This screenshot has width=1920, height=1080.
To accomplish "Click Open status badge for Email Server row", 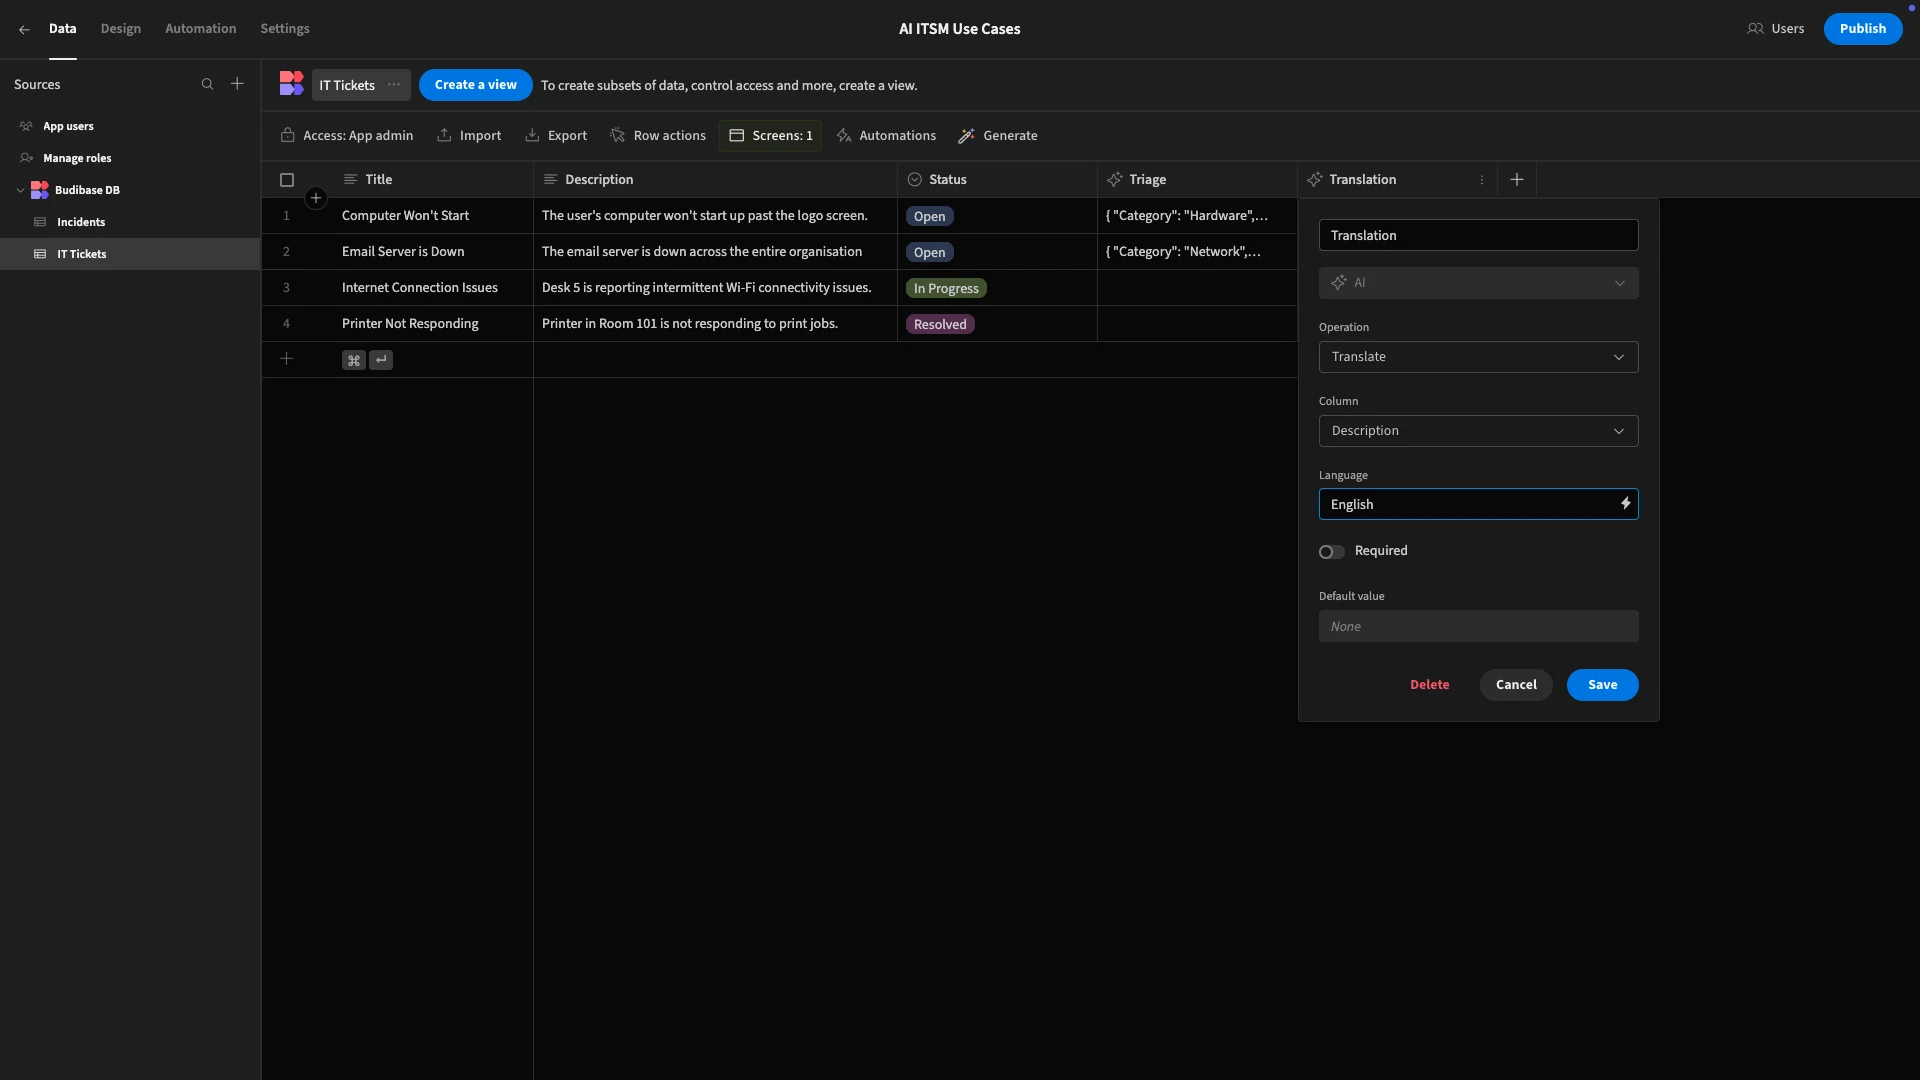I will click(929, 252).
